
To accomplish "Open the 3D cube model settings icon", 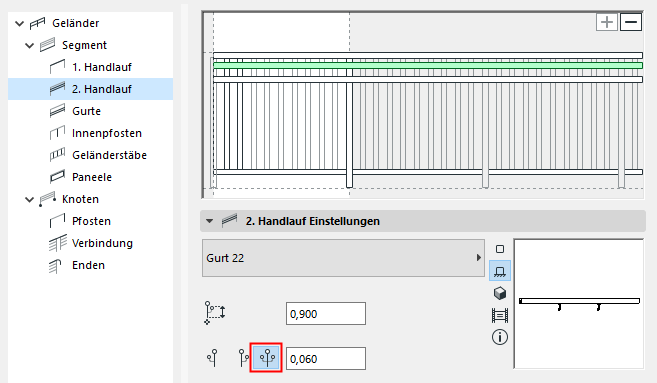I will 500,293.
